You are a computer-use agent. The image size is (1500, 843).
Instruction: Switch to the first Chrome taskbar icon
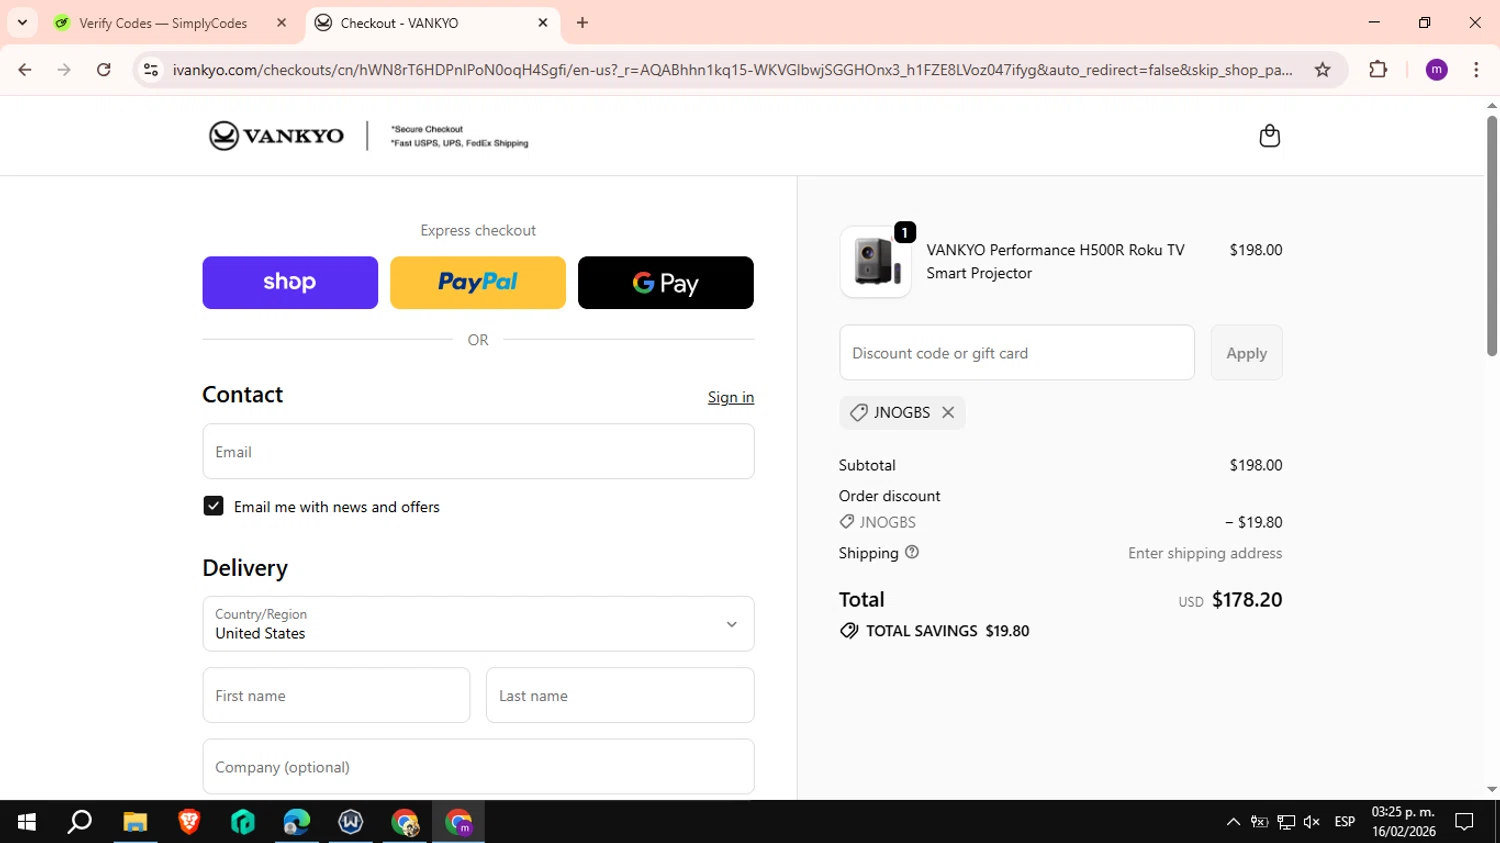405,822
